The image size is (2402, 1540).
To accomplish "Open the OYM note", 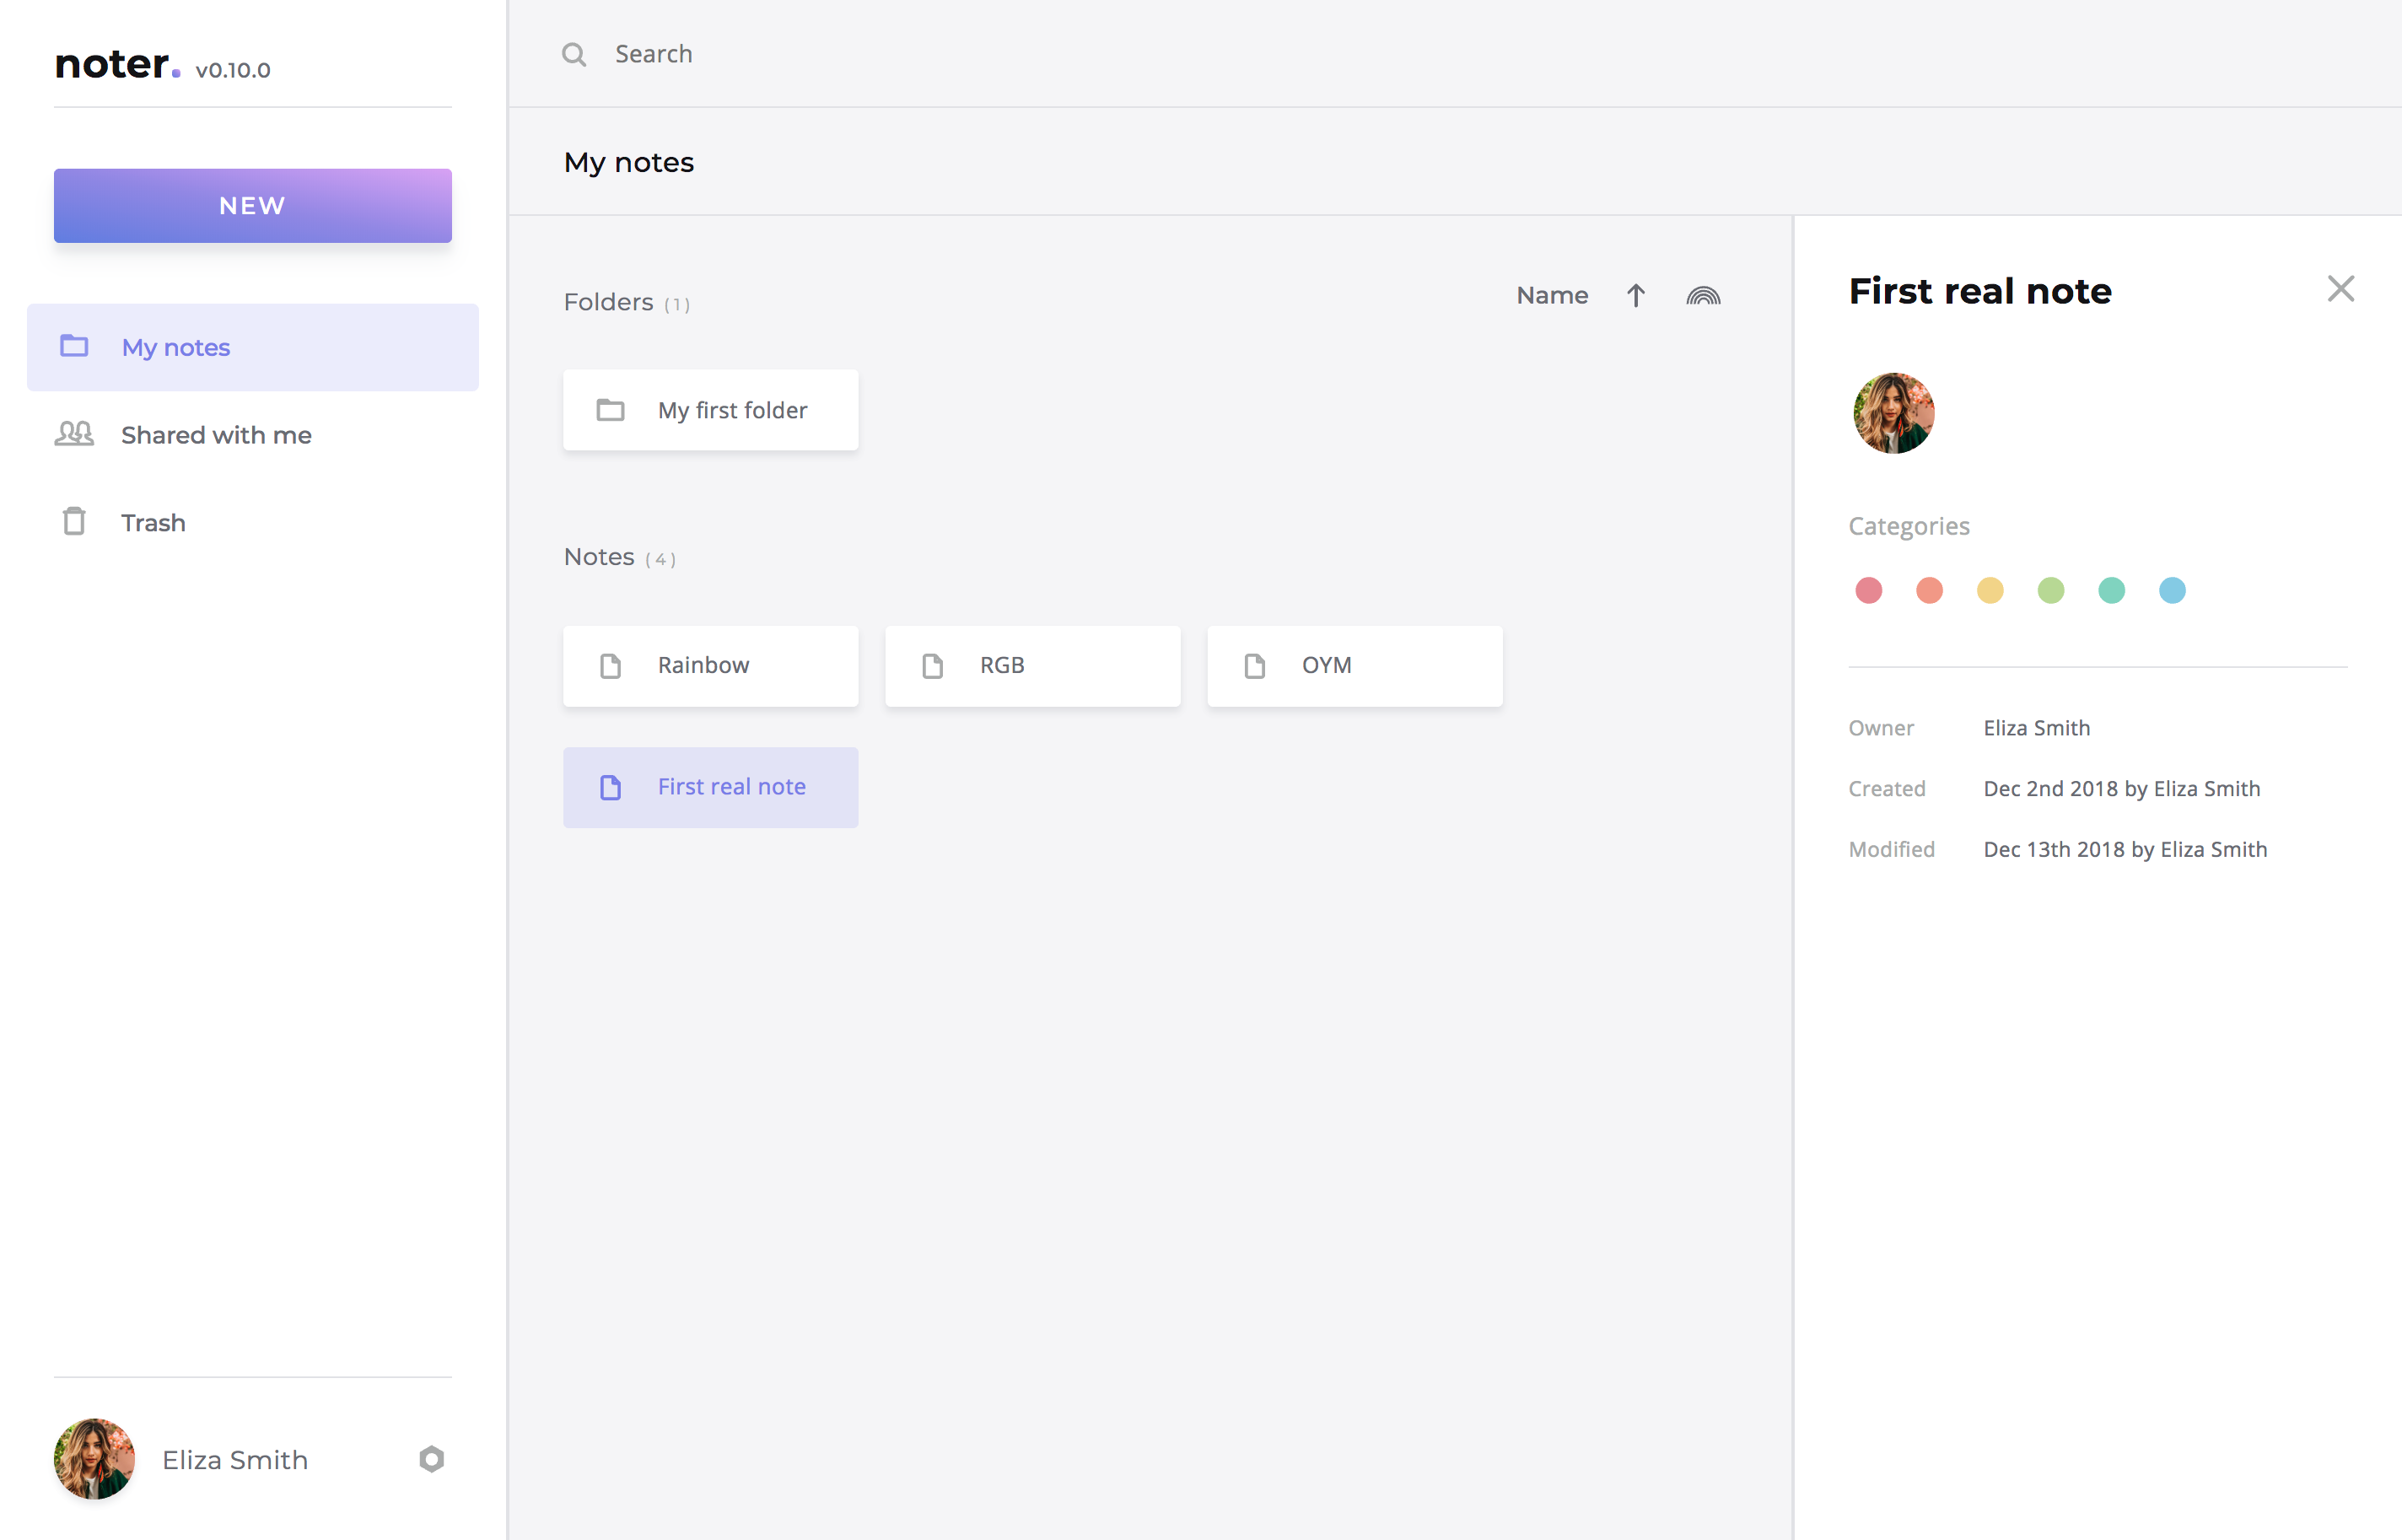I will point(1354,666).
